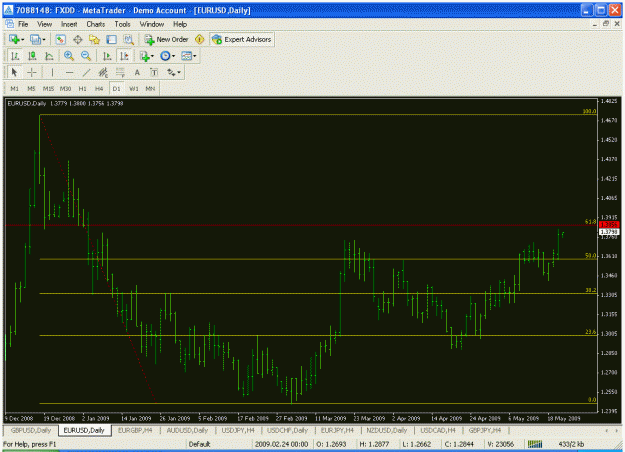Switch timeframe to H1
This screenshot has width=625, height=452.
[83, 88]
